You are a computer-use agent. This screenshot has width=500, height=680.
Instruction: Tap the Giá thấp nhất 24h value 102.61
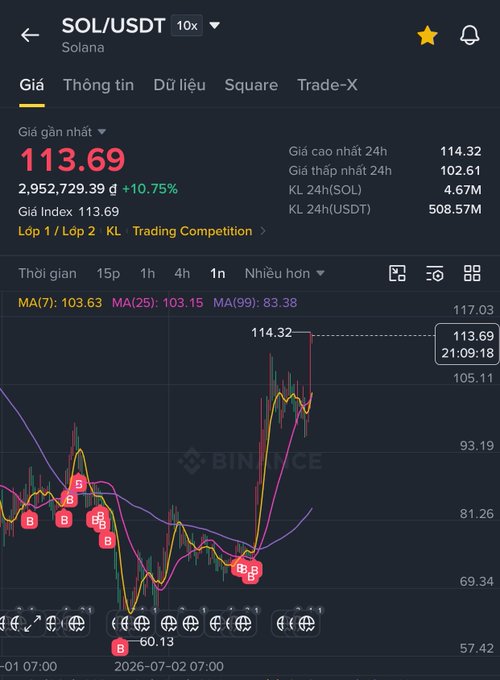pos(461,170)
